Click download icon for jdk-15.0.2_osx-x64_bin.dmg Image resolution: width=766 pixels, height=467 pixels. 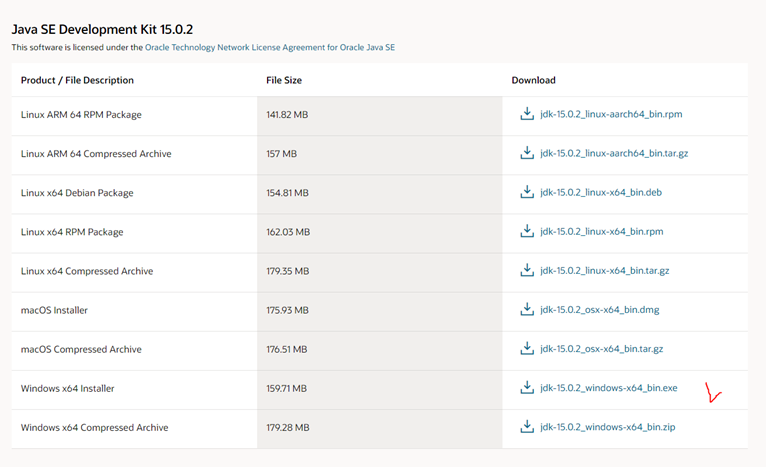pos(527,309)
